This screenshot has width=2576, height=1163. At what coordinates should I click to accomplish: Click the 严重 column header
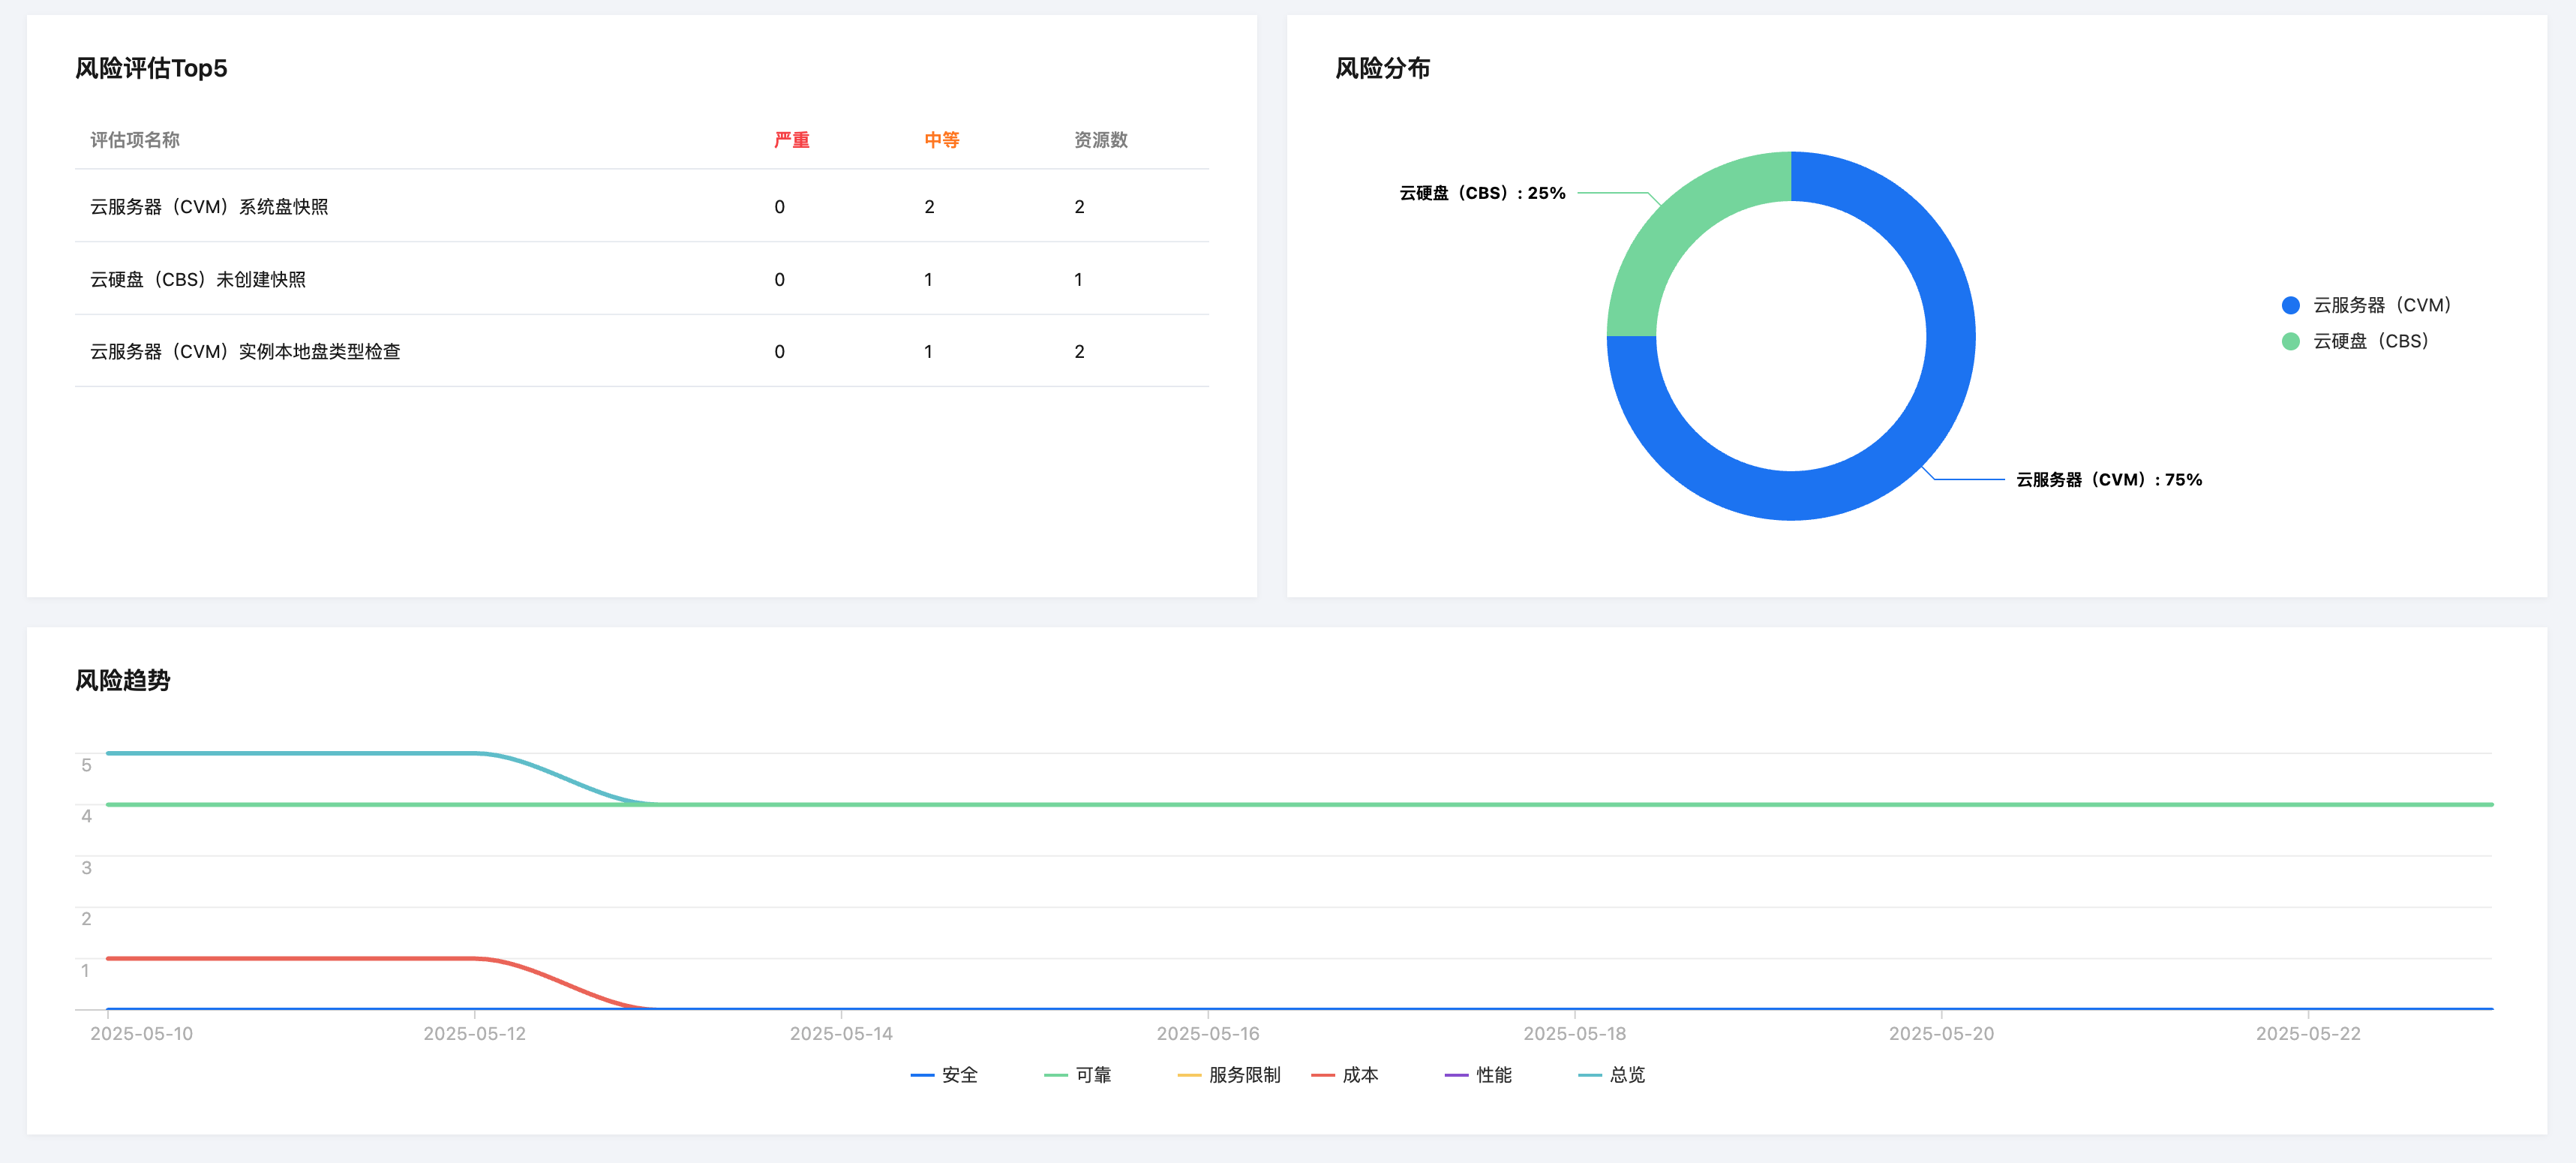(x=791, y=140)
